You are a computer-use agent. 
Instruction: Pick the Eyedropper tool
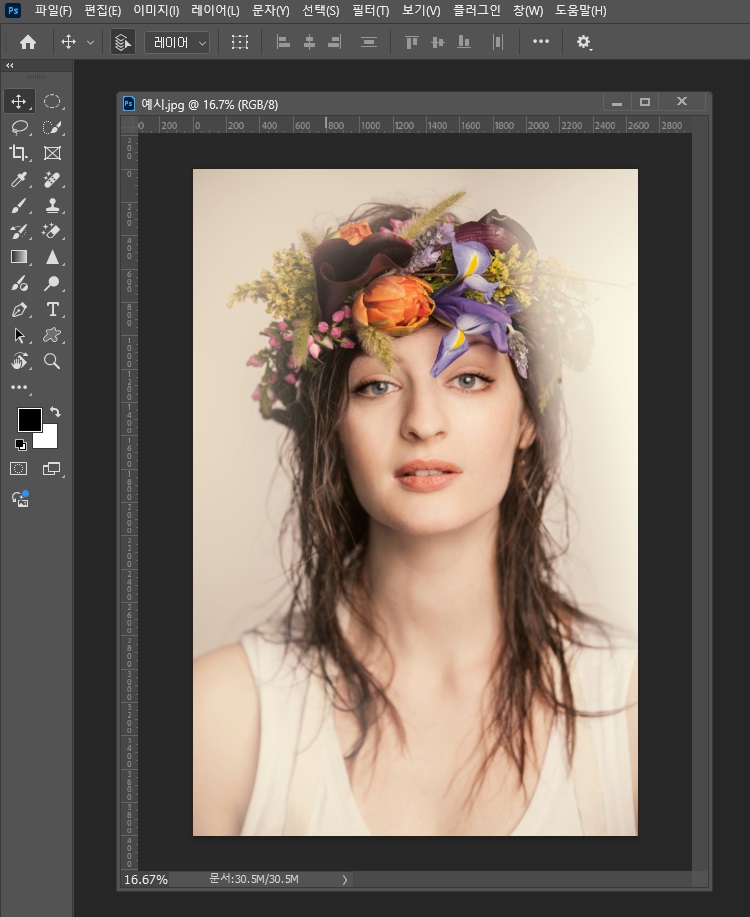pos(19,180)
